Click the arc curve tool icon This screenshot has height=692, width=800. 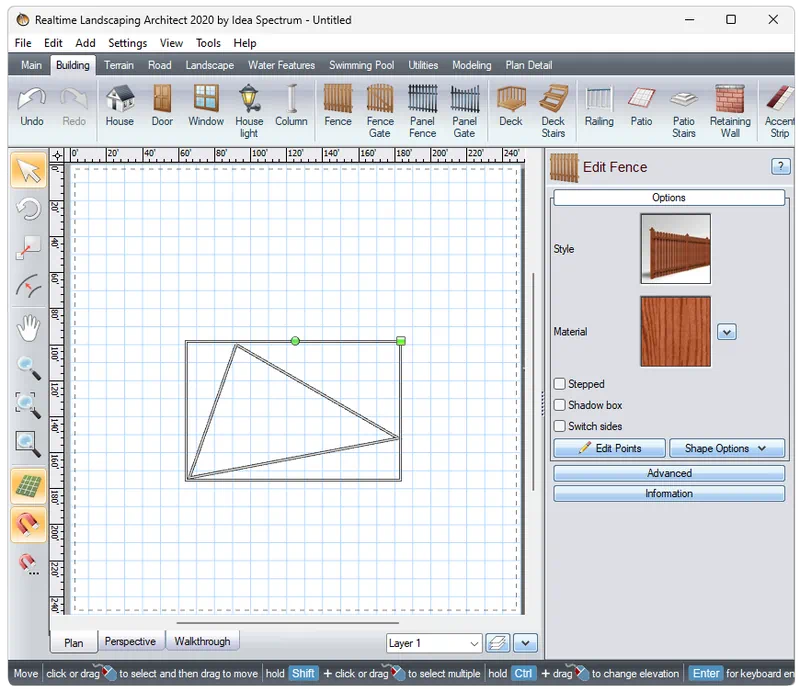29,287
